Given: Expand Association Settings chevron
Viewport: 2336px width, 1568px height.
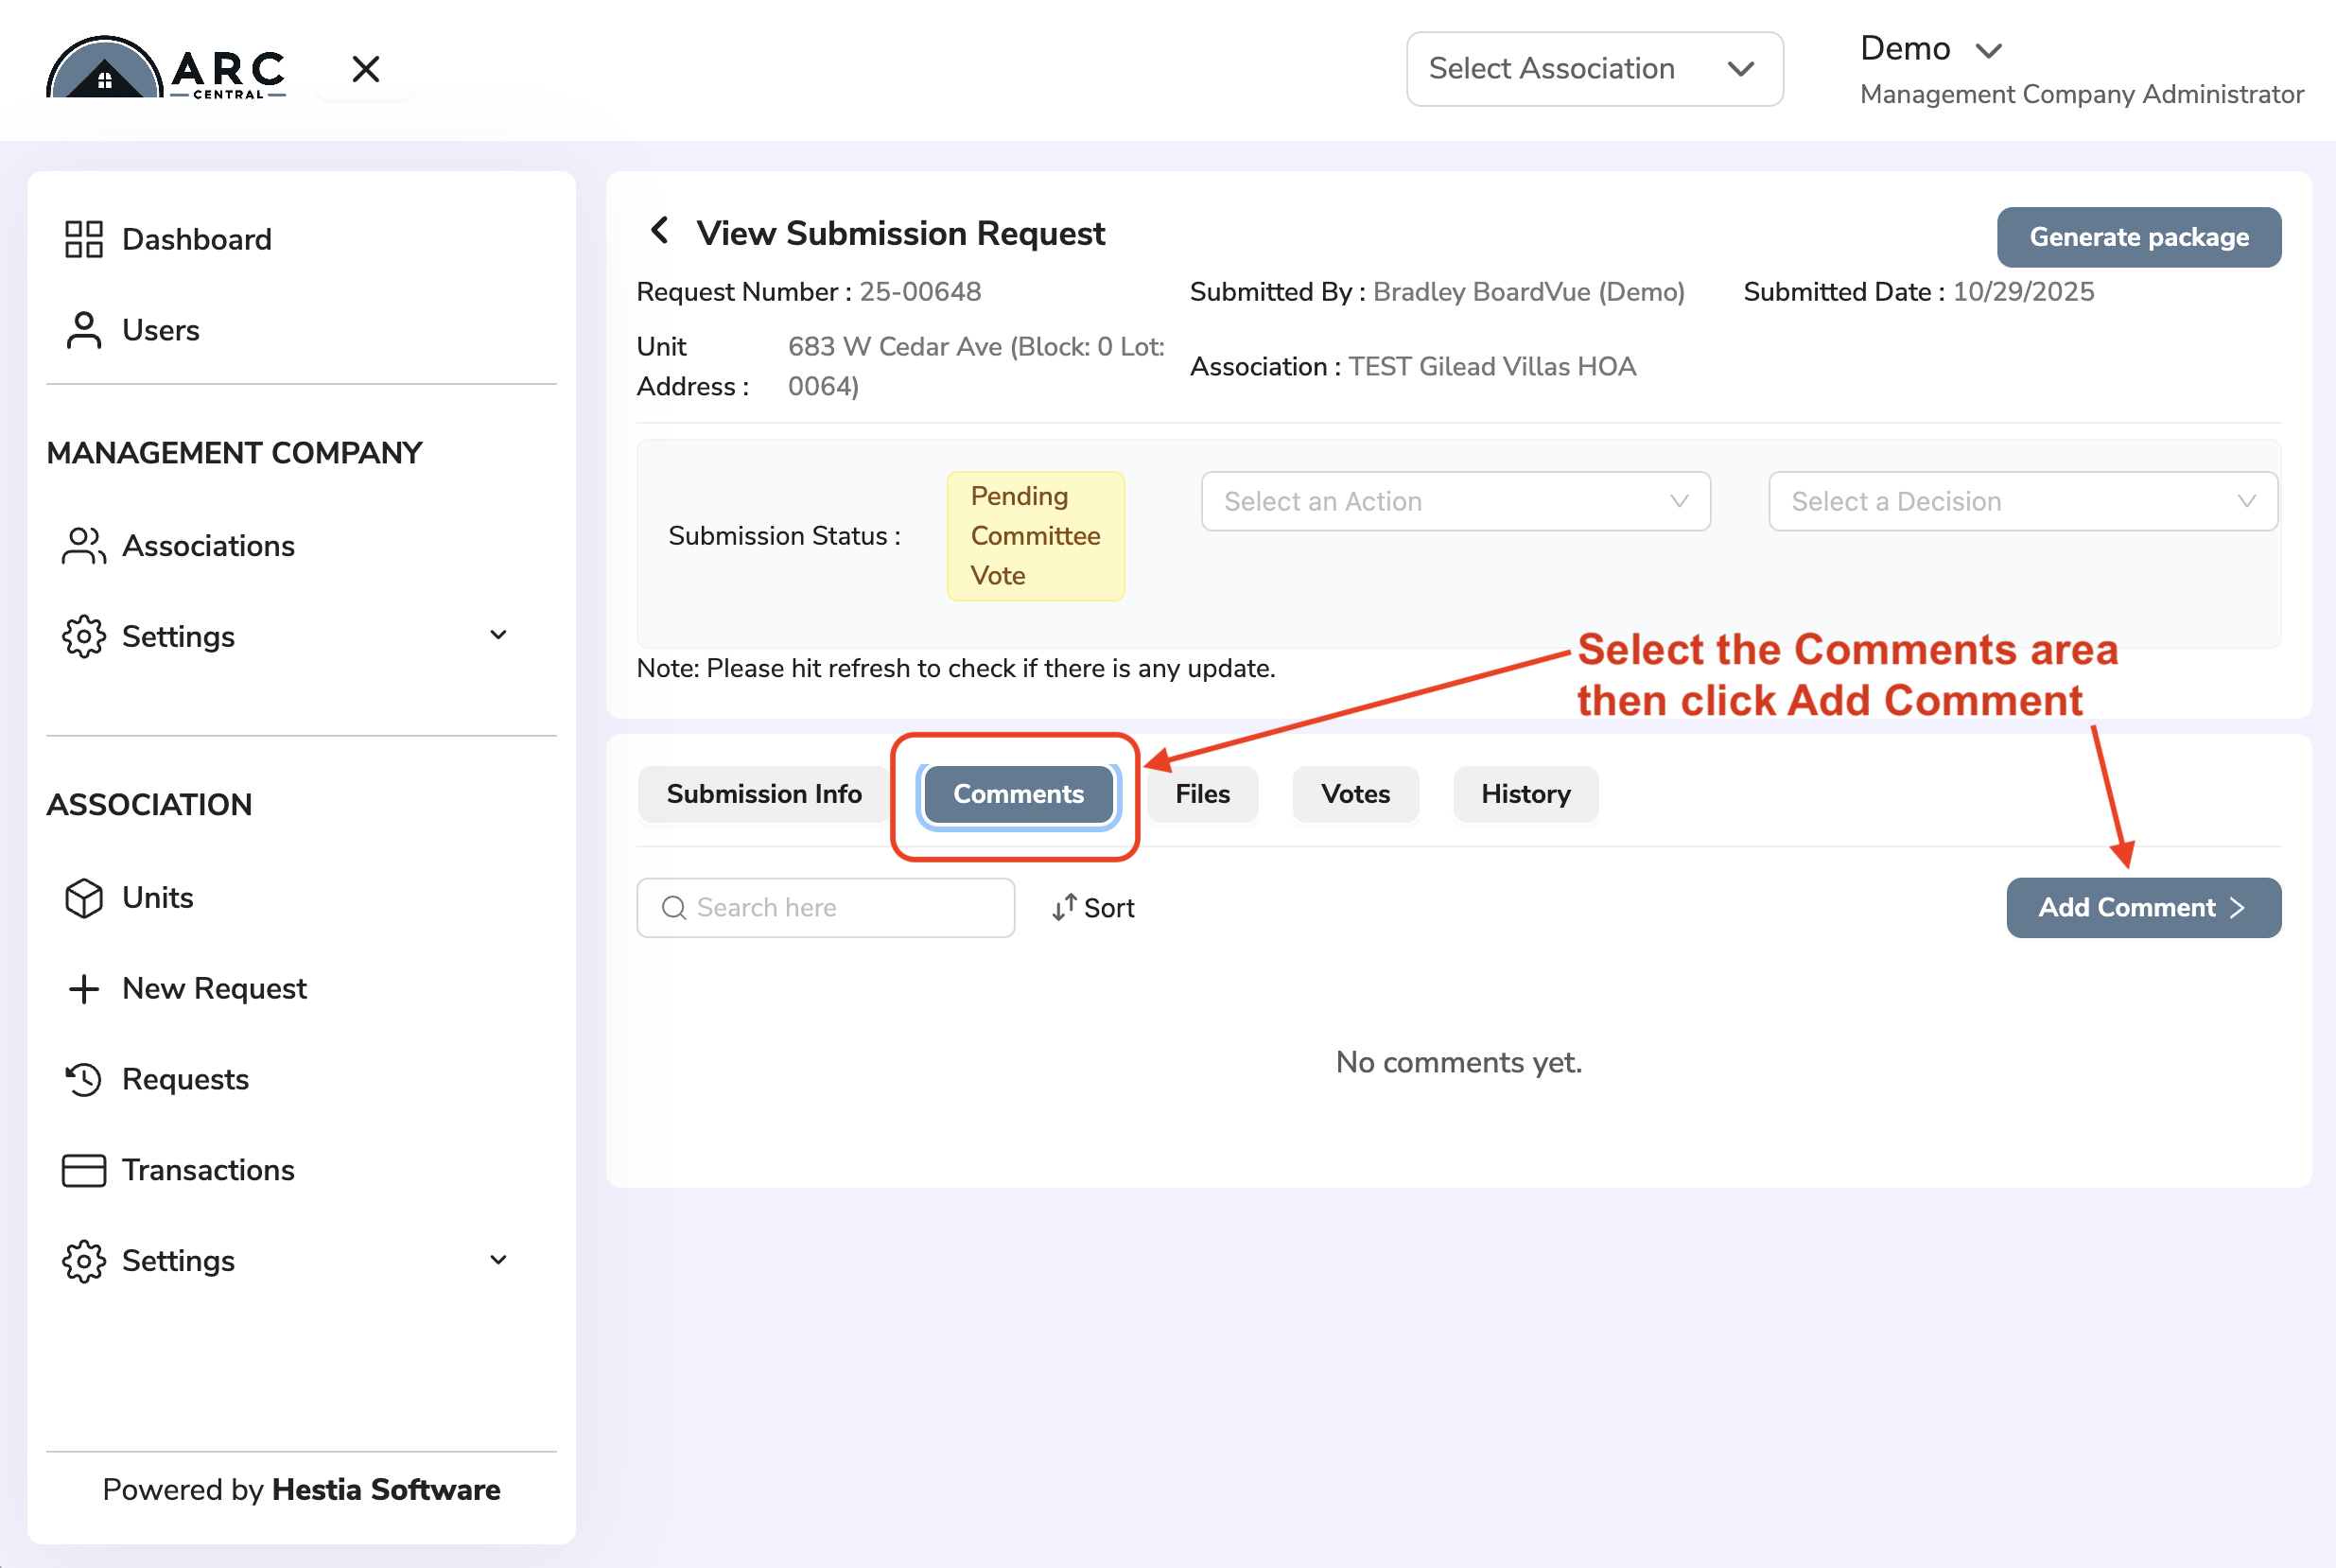Looking at the screenshot, I should point(498,1260).
